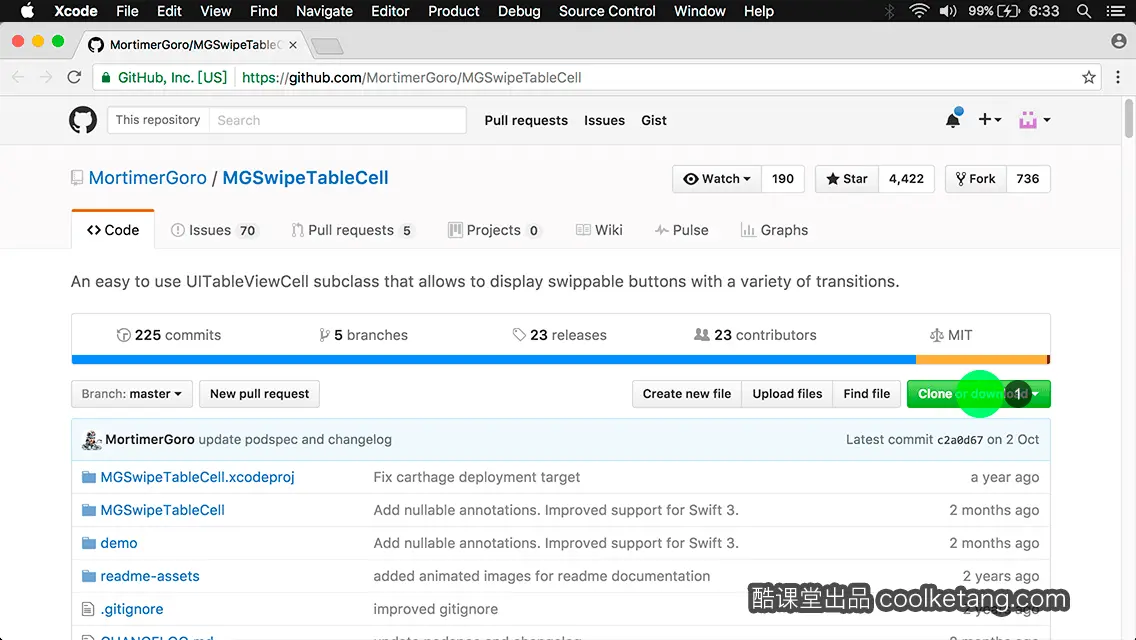This screenshot has height=640, width=1136.
Task: View the 23 contributors
Action: 755,335
